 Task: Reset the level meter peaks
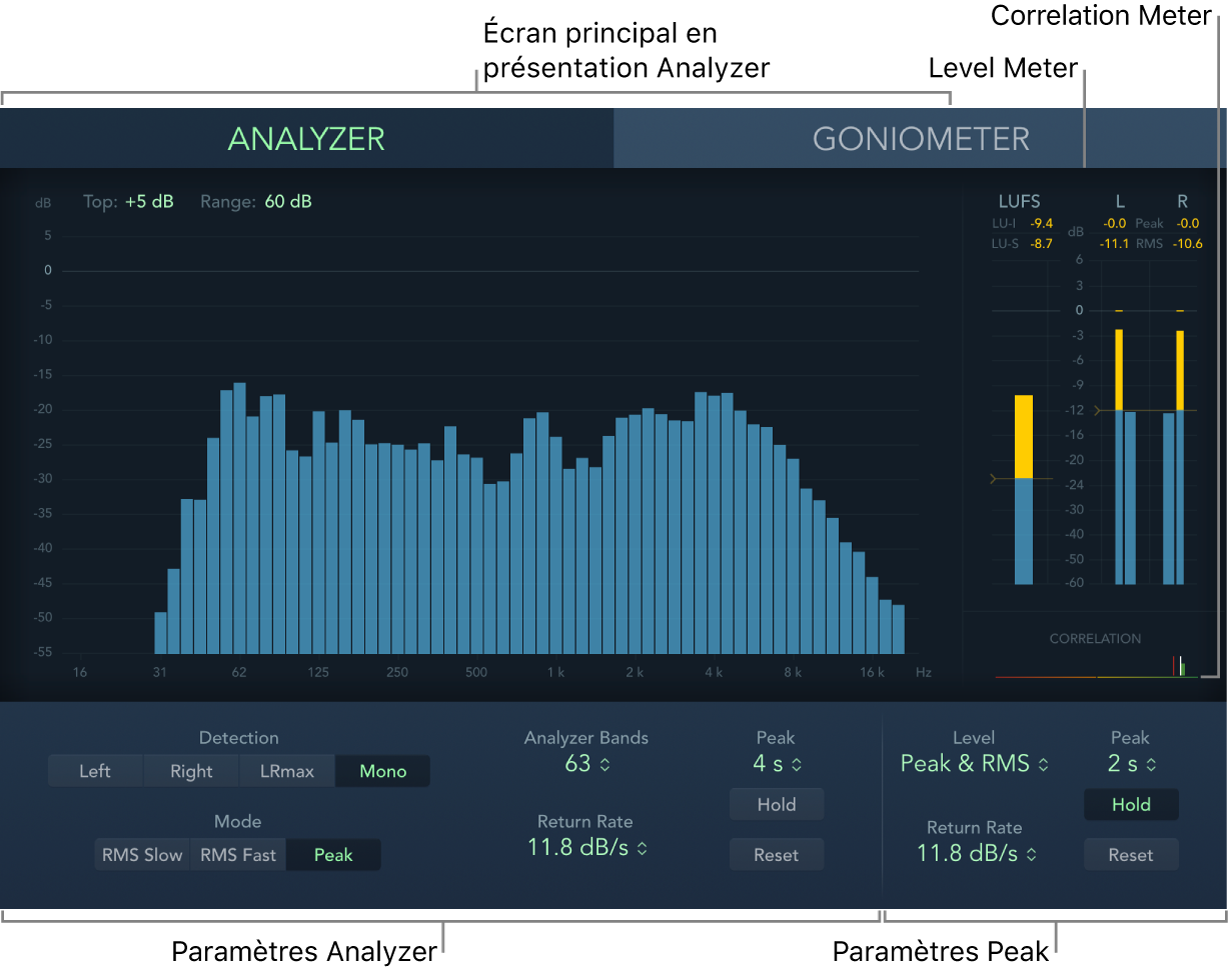click(x=1131, y=854)
